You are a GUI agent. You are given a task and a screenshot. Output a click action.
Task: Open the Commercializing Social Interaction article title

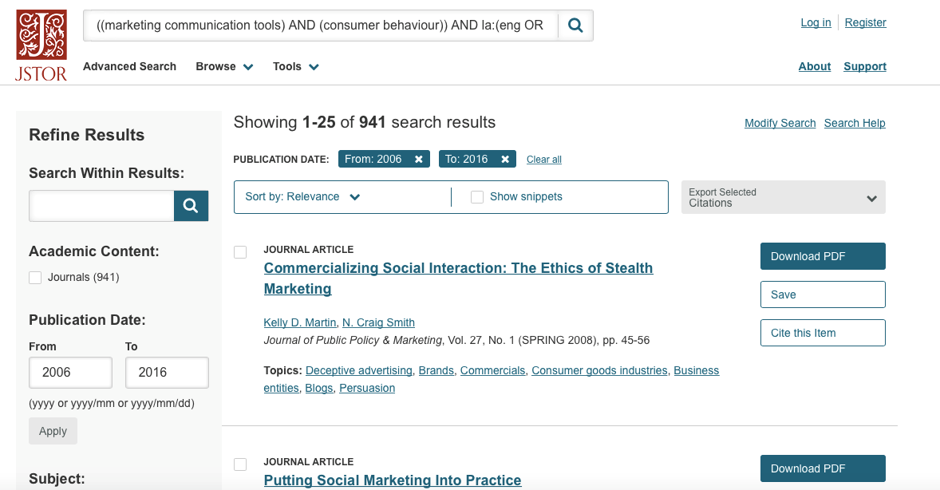coord(458,278)
